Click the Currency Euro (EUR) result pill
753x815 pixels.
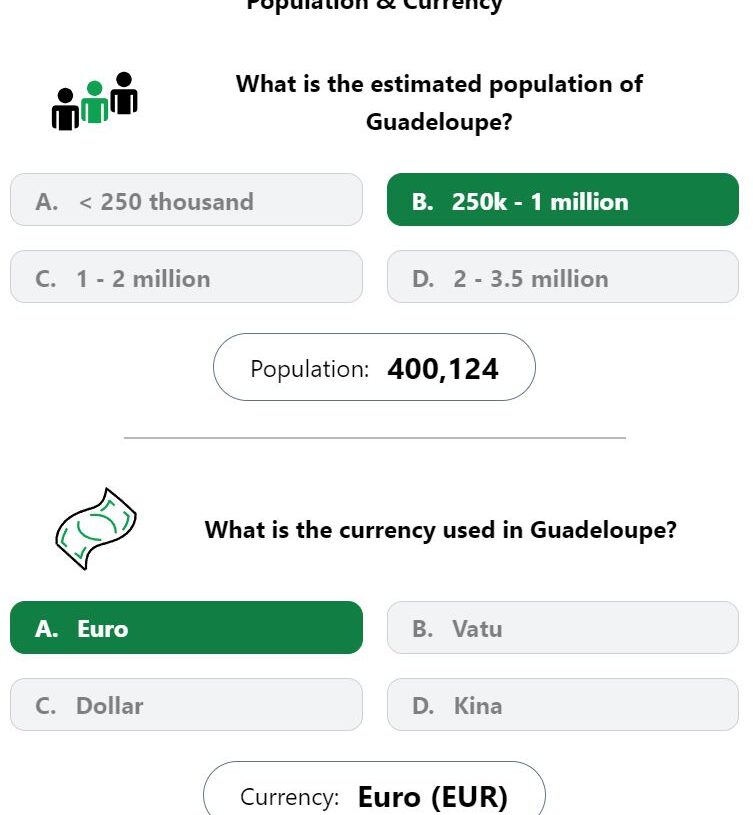[374, 789]
